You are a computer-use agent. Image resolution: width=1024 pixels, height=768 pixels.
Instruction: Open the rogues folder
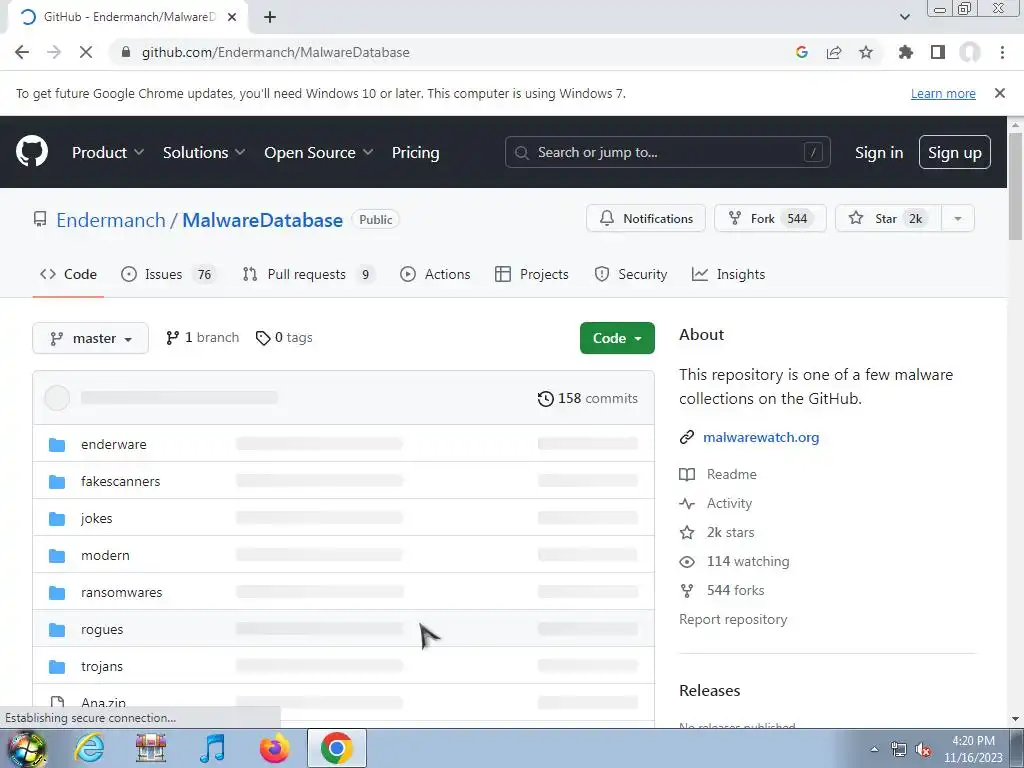coord(102,630)
